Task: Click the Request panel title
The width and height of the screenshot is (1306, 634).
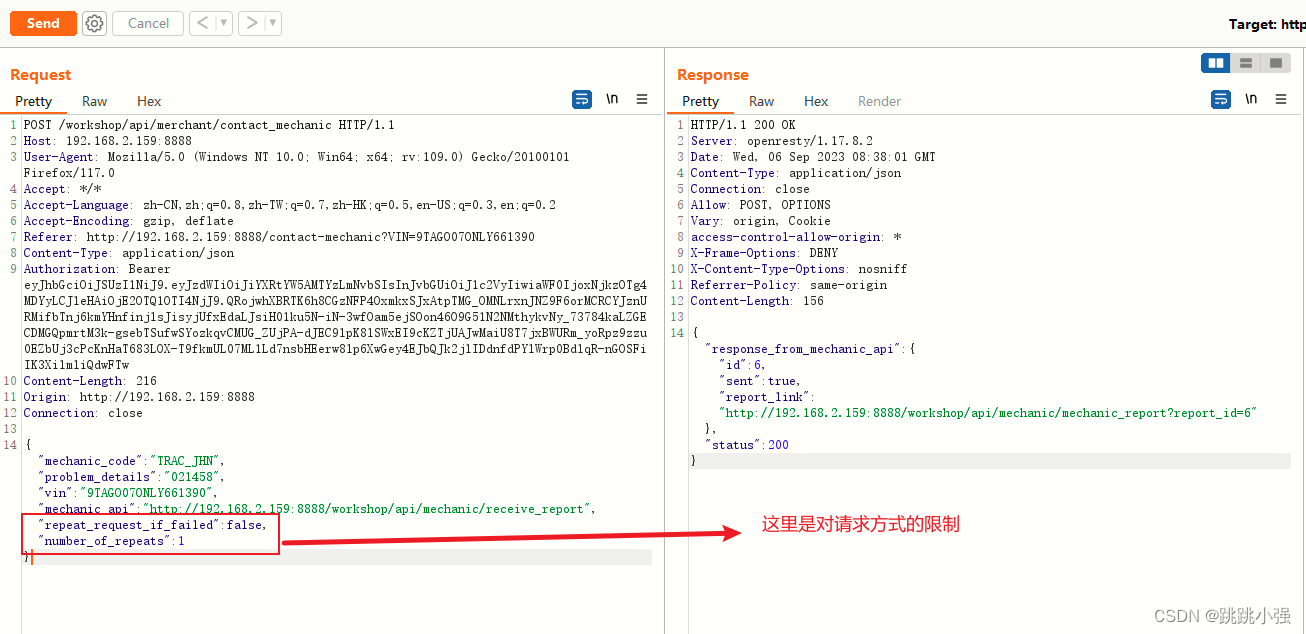Action: [x=41, y=75]
